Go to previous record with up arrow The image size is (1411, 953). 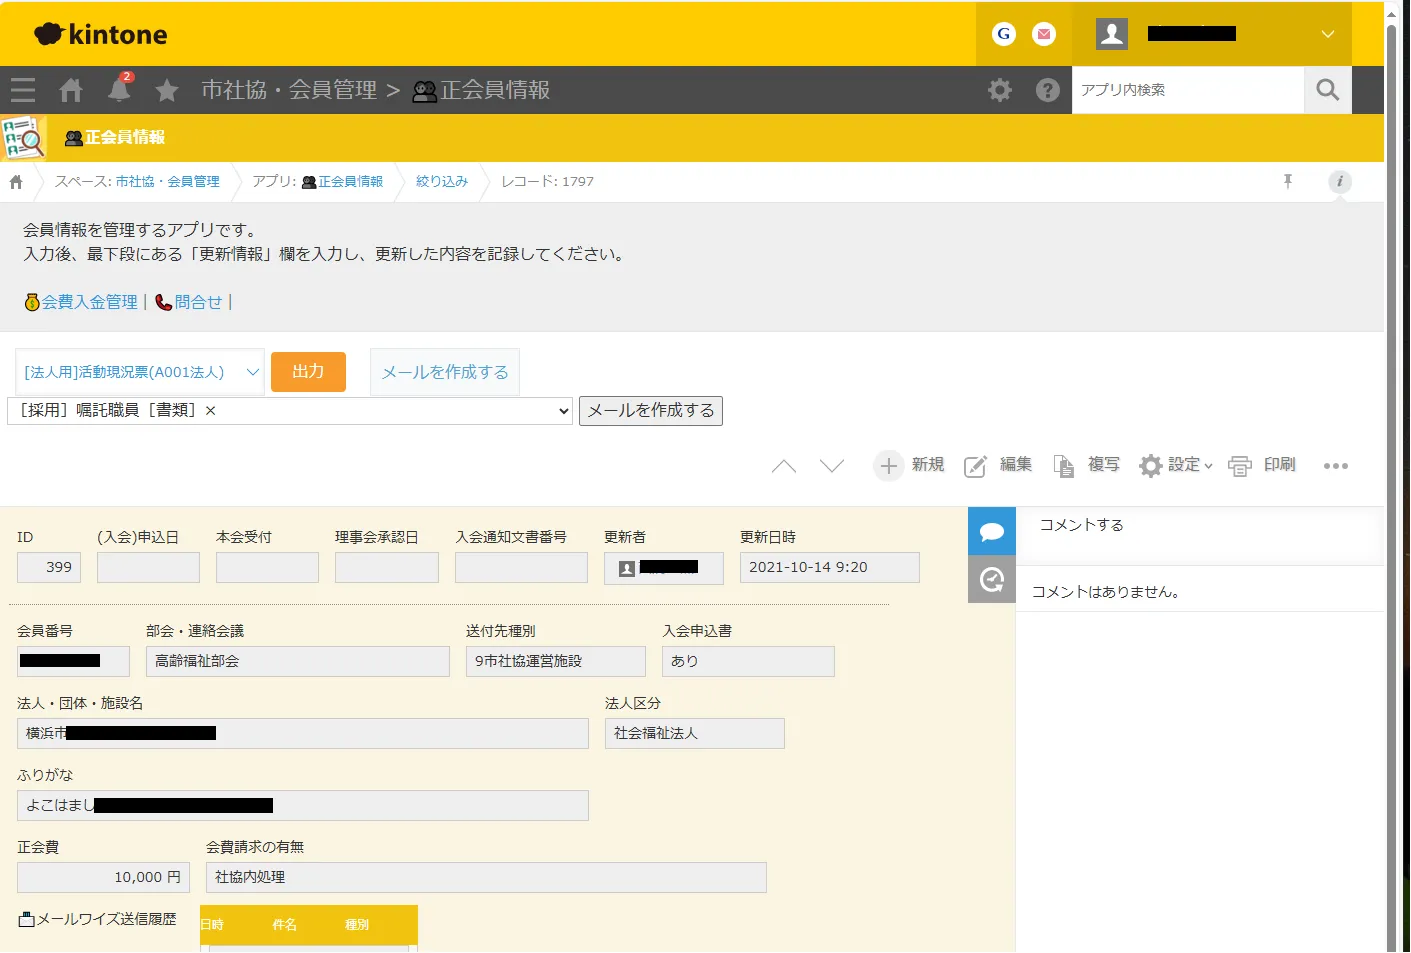pyautogui.click(x=784, y=465)
